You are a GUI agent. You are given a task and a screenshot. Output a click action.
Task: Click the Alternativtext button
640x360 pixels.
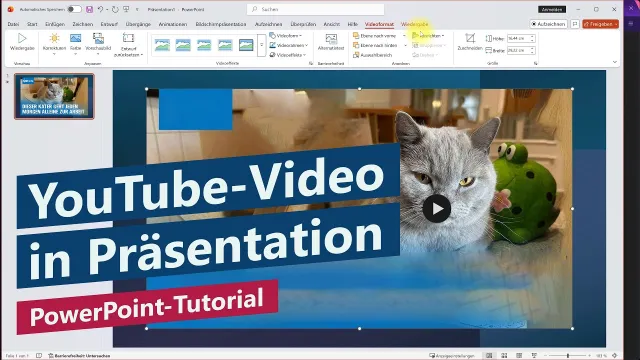click(331, 42)
